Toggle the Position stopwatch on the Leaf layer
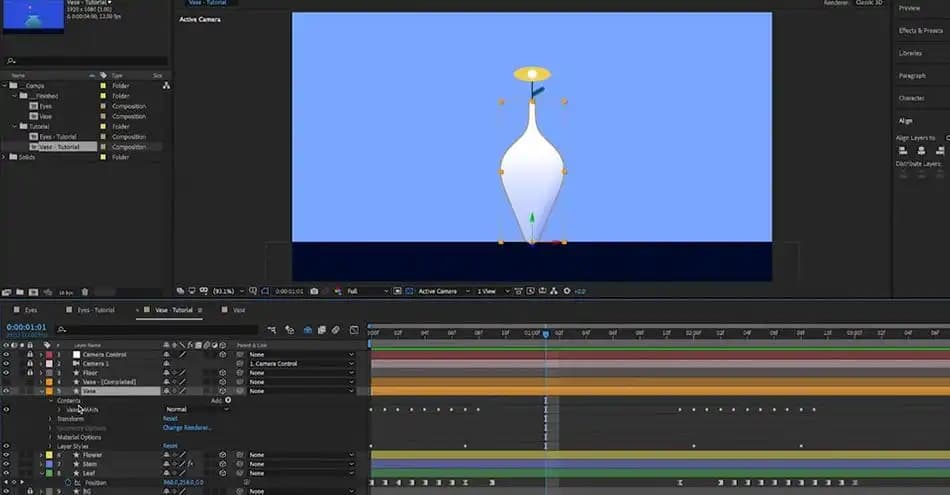The width and height of the screenshot is (950, 495). 68,483
